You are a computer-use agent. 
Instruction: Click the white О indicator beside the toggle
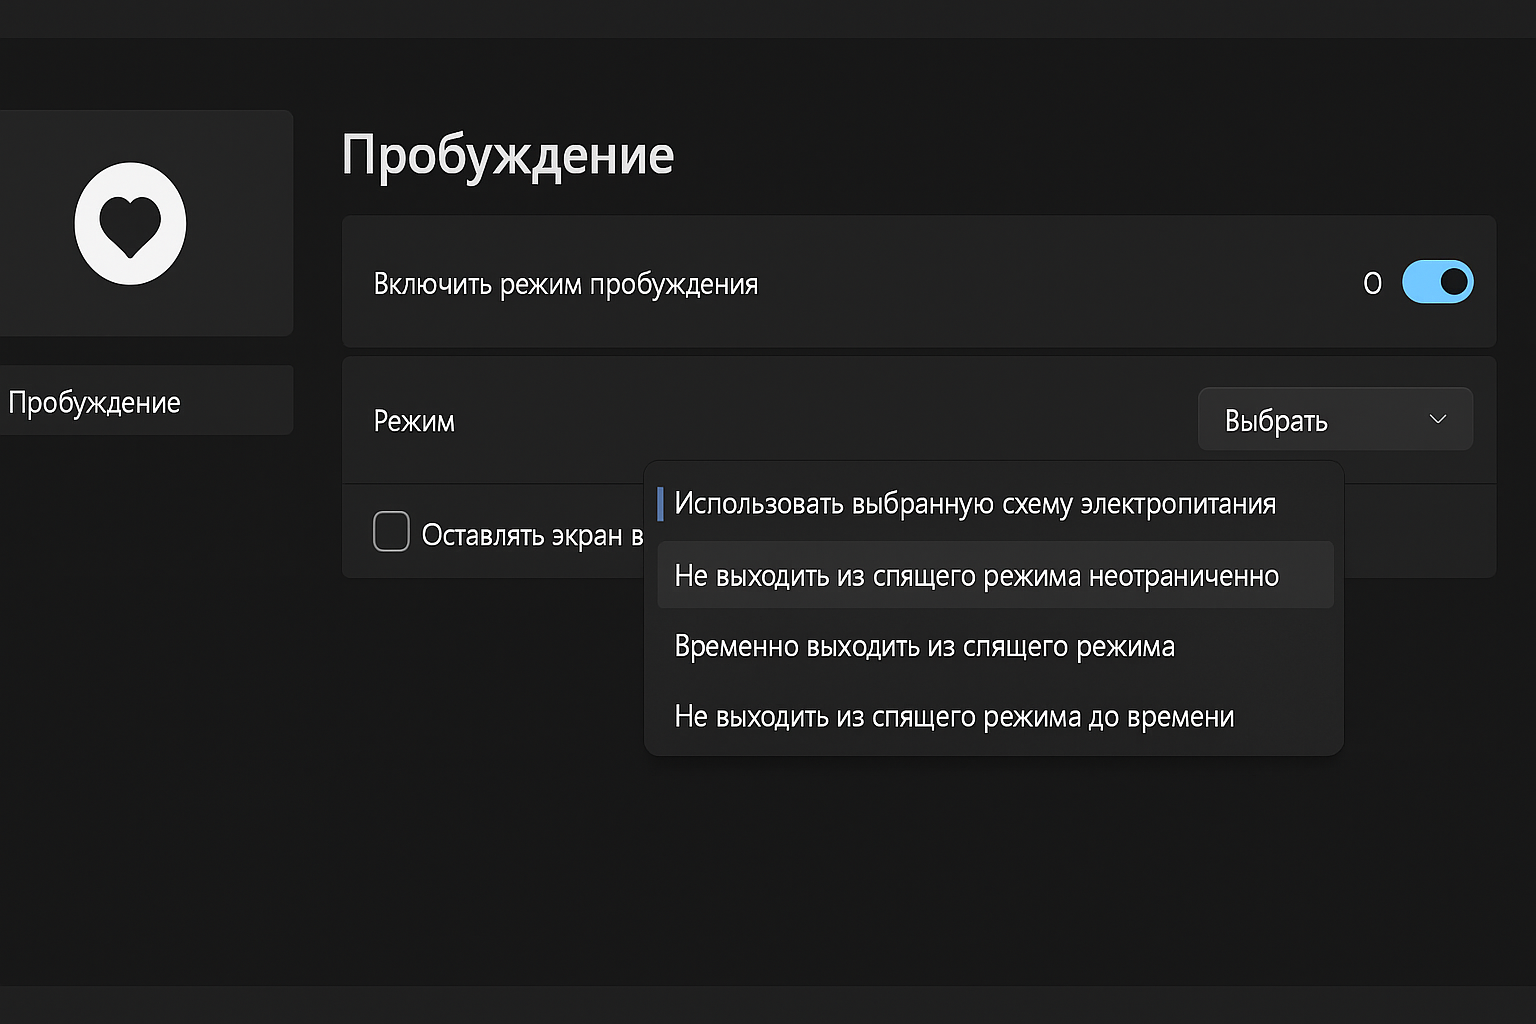coord(1372,283)
